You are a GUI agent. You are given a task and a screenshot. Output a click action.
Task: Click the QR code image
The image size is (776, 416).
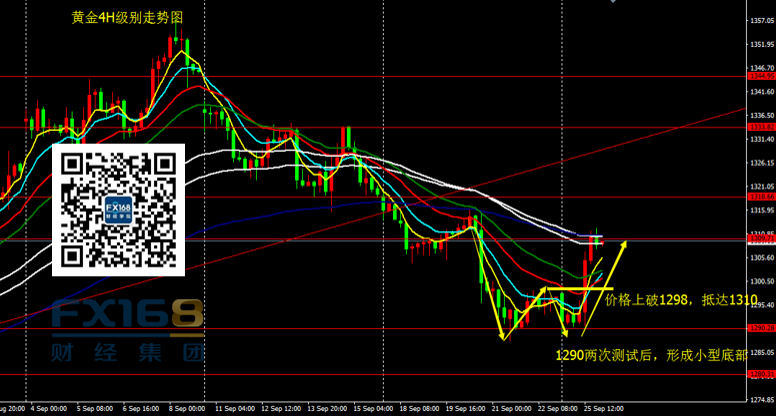tap(118, 209)
